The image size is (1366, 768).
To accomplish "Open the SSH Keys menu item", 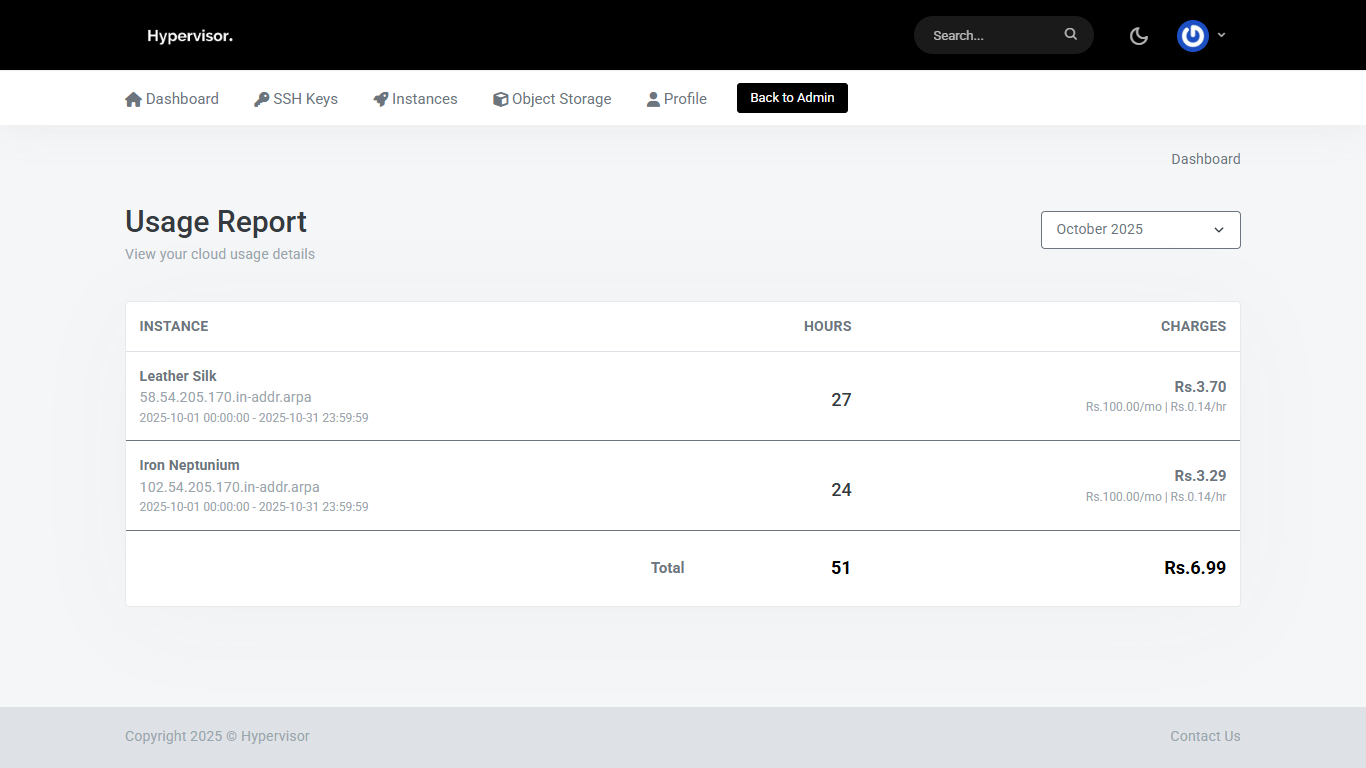I will coord(305,99).
